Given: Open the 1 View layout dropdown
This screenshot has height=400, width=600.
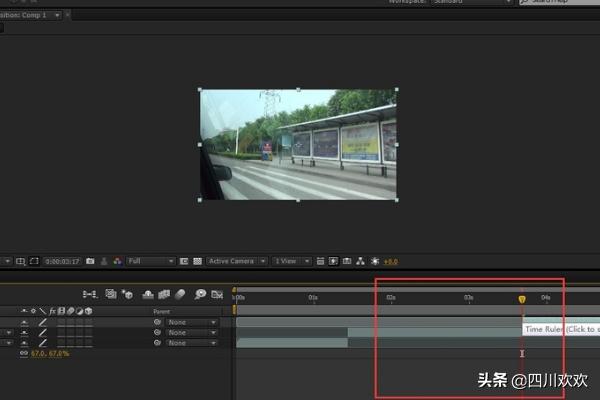Looking at the screenshot, I should (x=292, y=261).
